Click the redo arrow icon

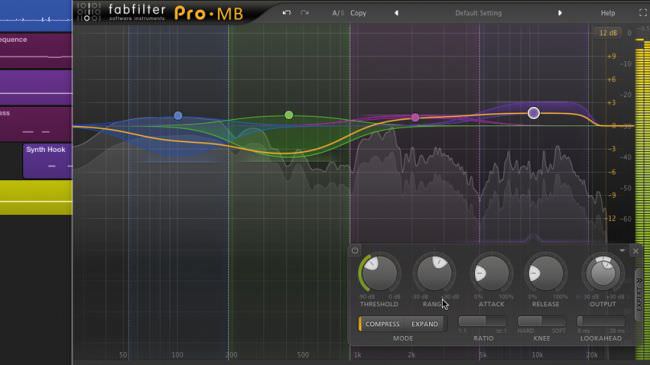pyautogui.click(x=305, y=13)
